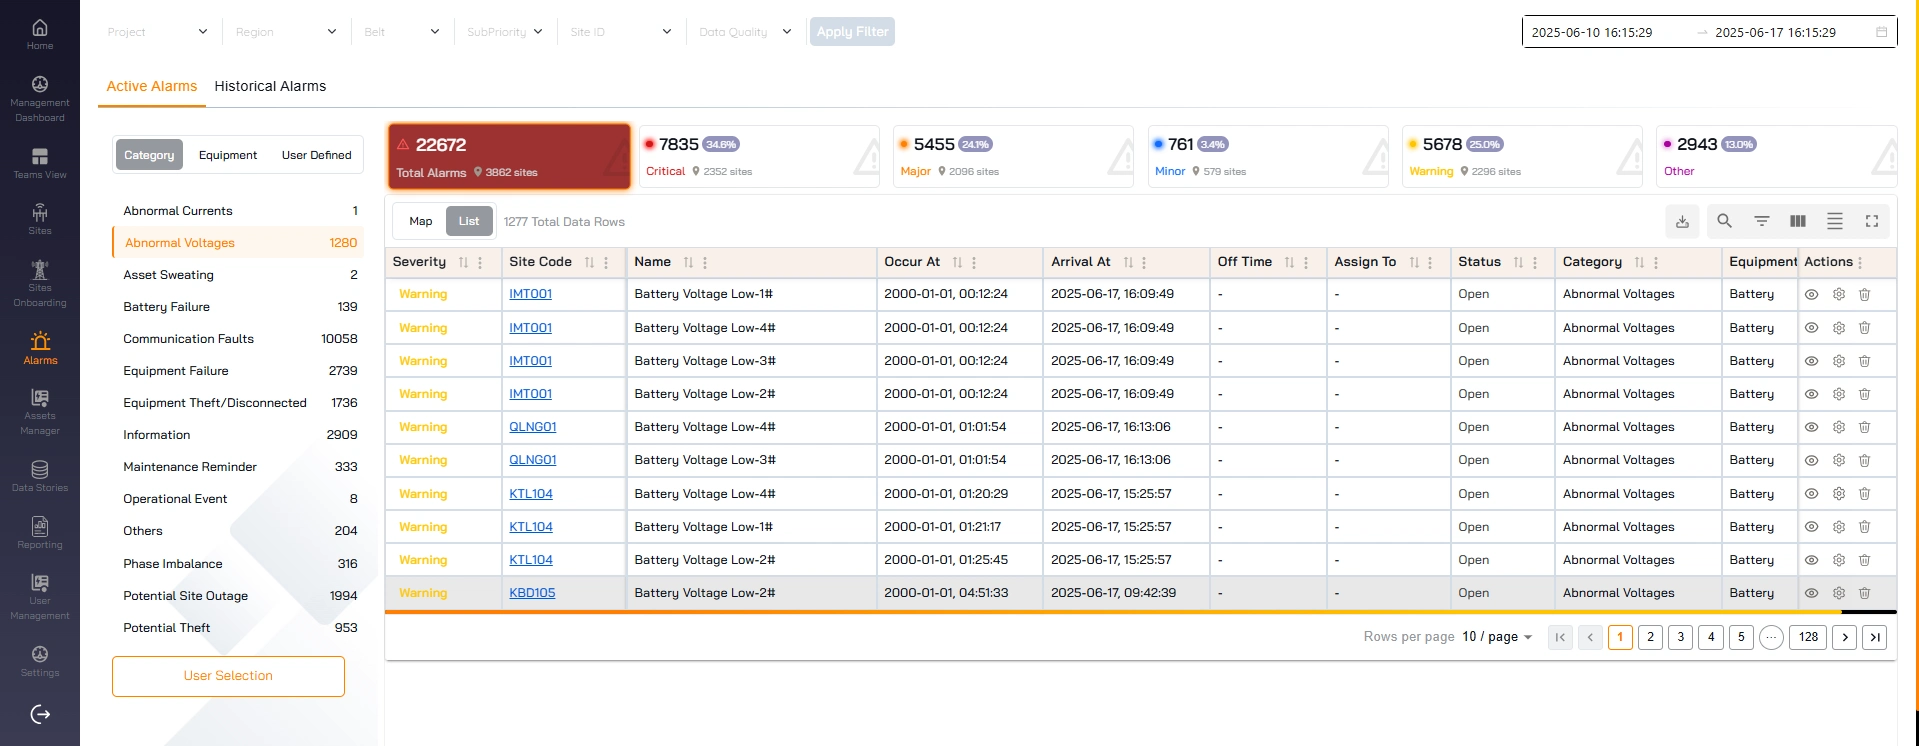Click the logout icon in the sidebar

pos(40,714)
